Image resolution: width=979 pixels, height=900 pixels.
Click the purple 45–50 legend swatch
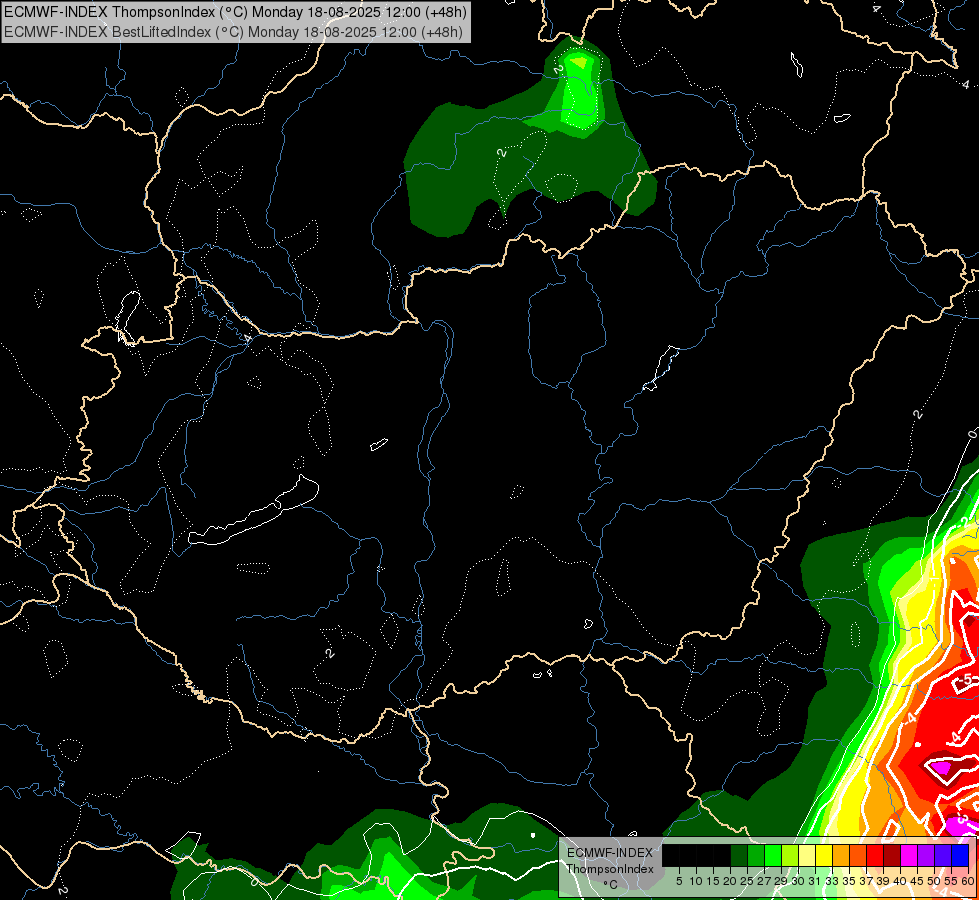[926, 855]
